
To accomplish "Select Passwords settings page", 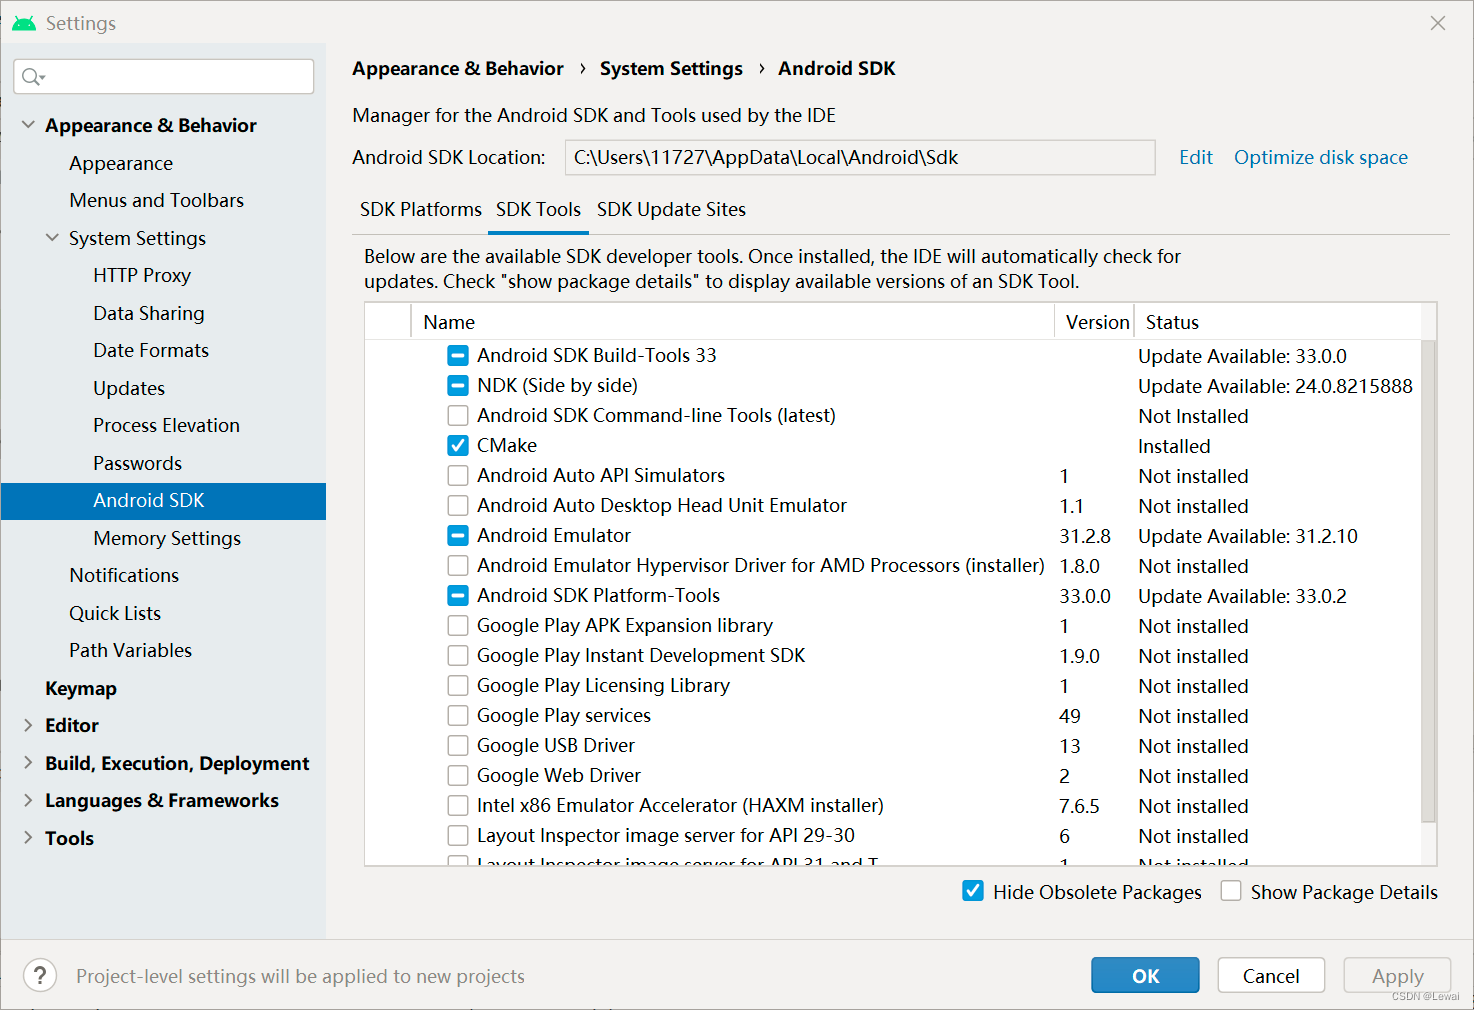I will (x=138, y=463).
